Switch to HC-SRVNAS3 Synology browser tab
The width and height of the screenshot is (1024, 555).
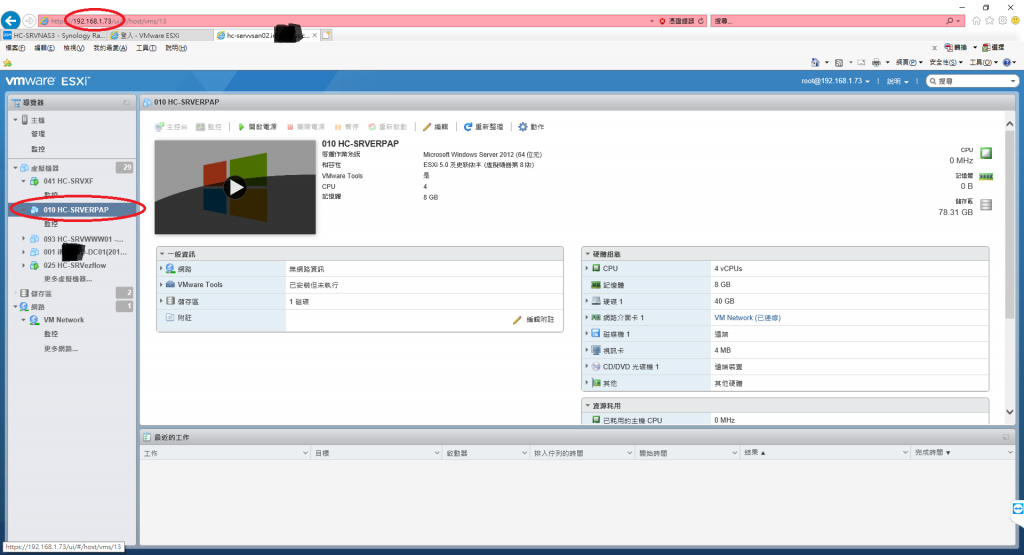[54, 35]
